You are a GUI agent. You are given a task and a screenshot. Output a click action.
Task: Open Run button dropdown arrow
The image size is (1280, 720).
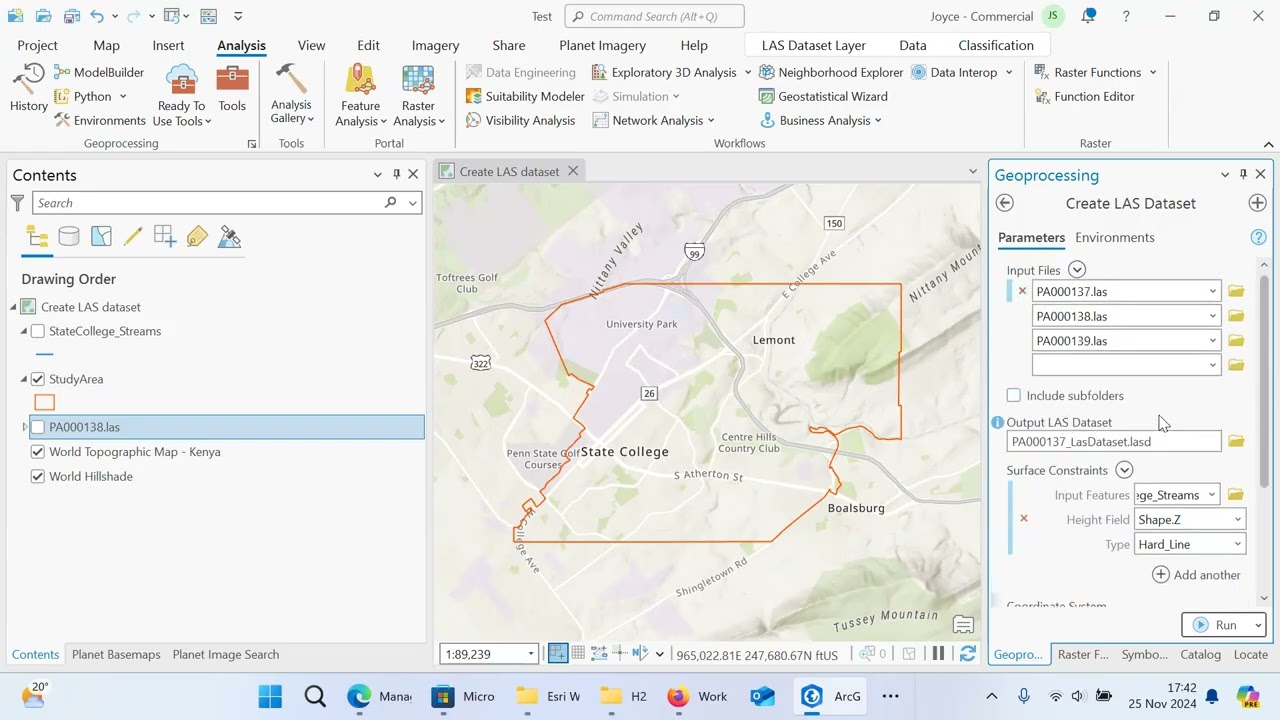click(x=1257, y=625)
